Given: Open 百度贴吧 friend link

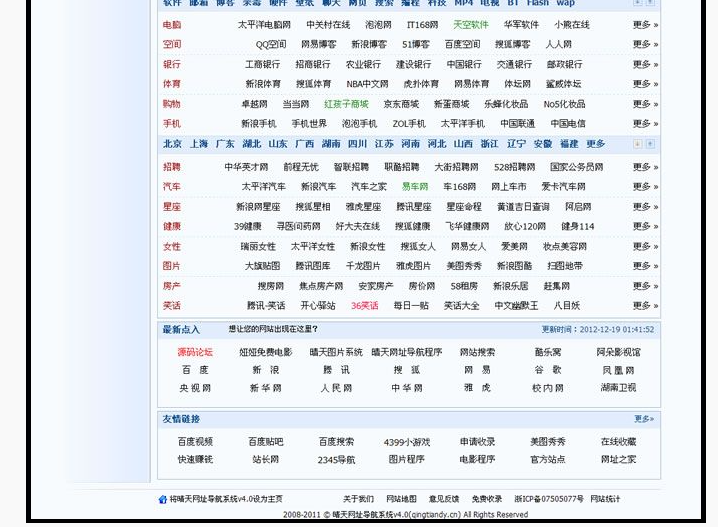Looking at the screenshot, I should (x=266, y=442).
